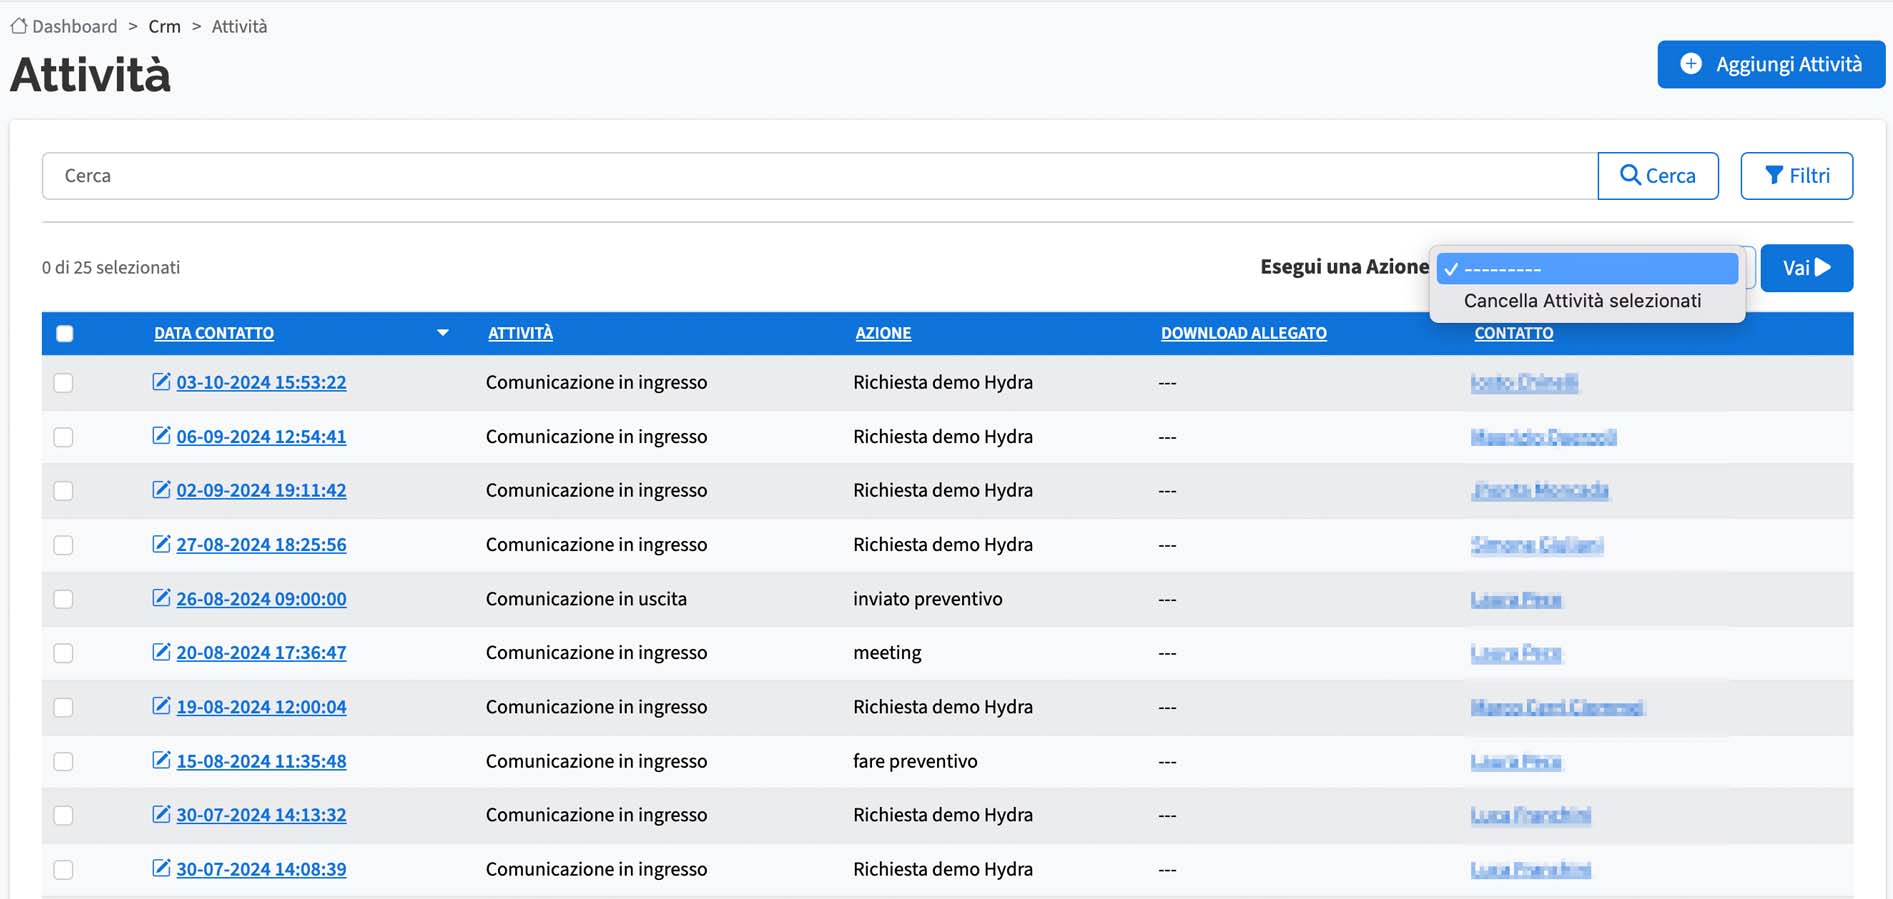Toggle the select-all checkbox in table header
Viewport: 1893px width, 899px height.
(x=65, y=334)
